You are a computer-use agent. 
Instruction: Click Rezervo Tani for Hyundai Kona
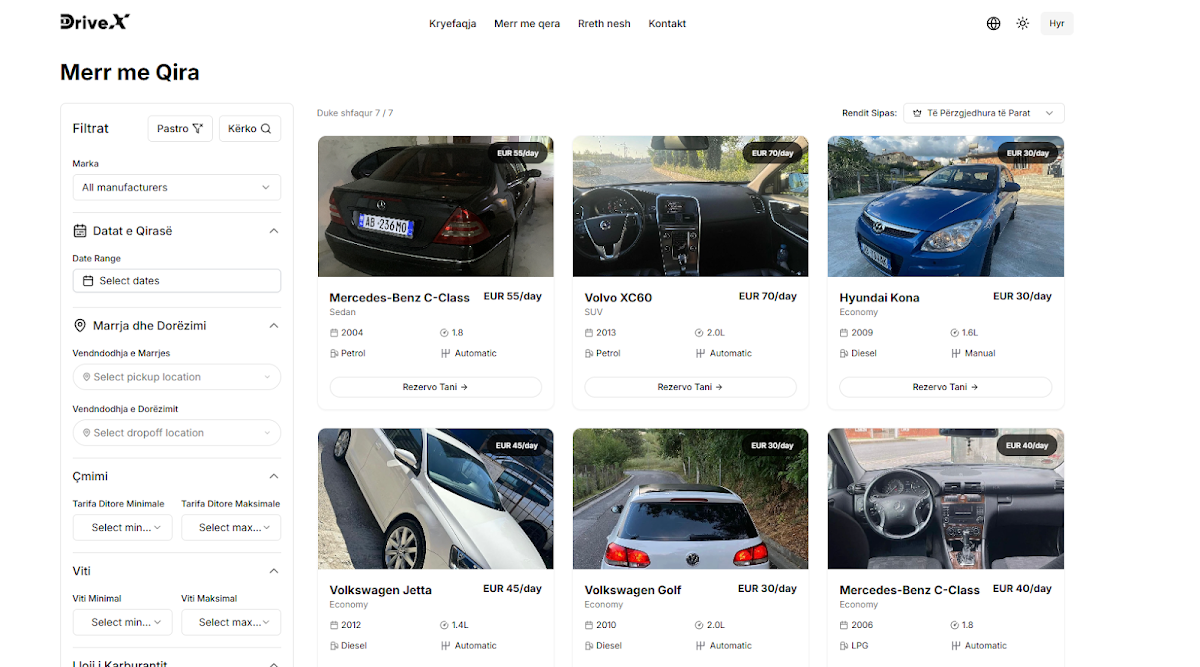(x=946, y=387)
